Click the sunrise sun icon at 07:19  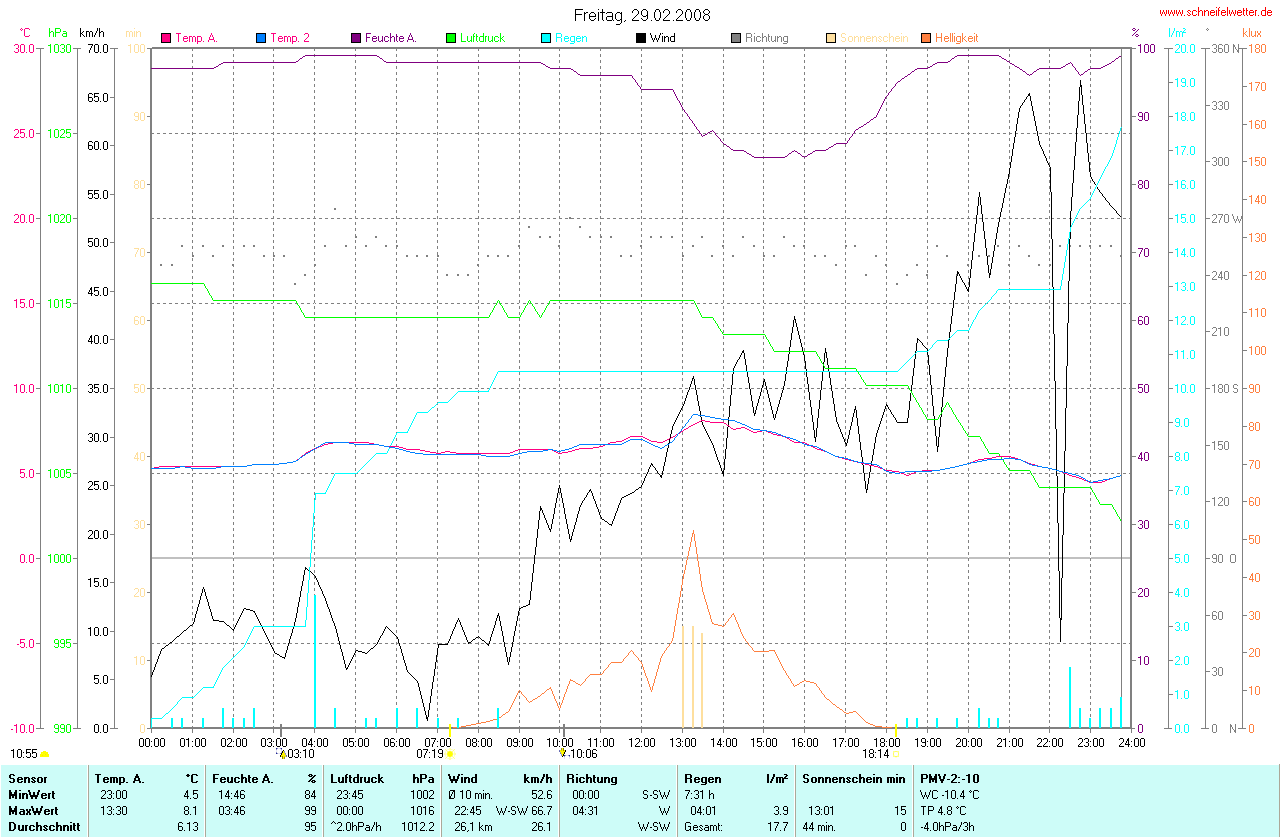tap(450, 754)
